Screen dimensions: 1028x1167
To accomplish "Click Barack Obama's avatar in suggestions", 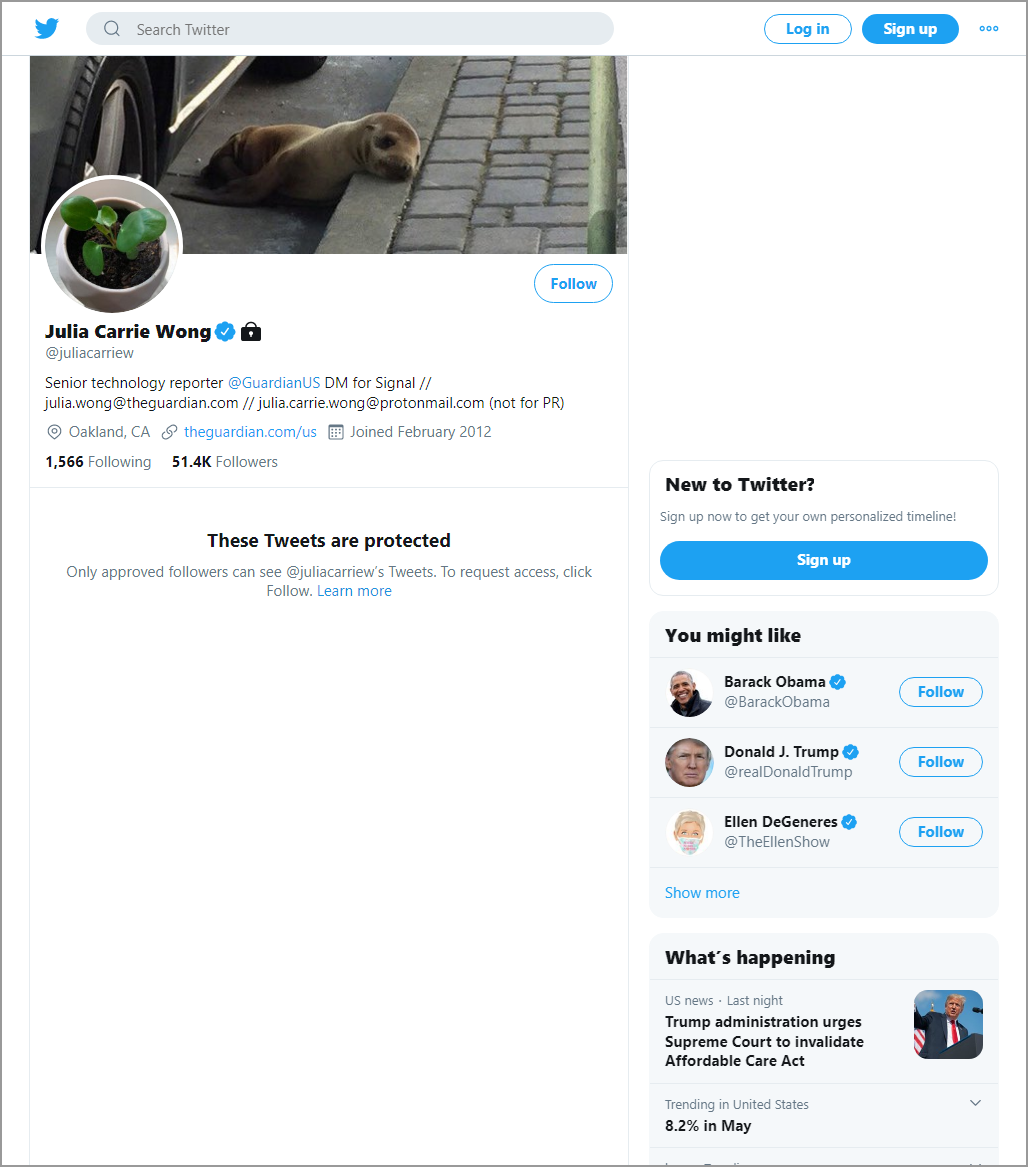I will point(689,693).
